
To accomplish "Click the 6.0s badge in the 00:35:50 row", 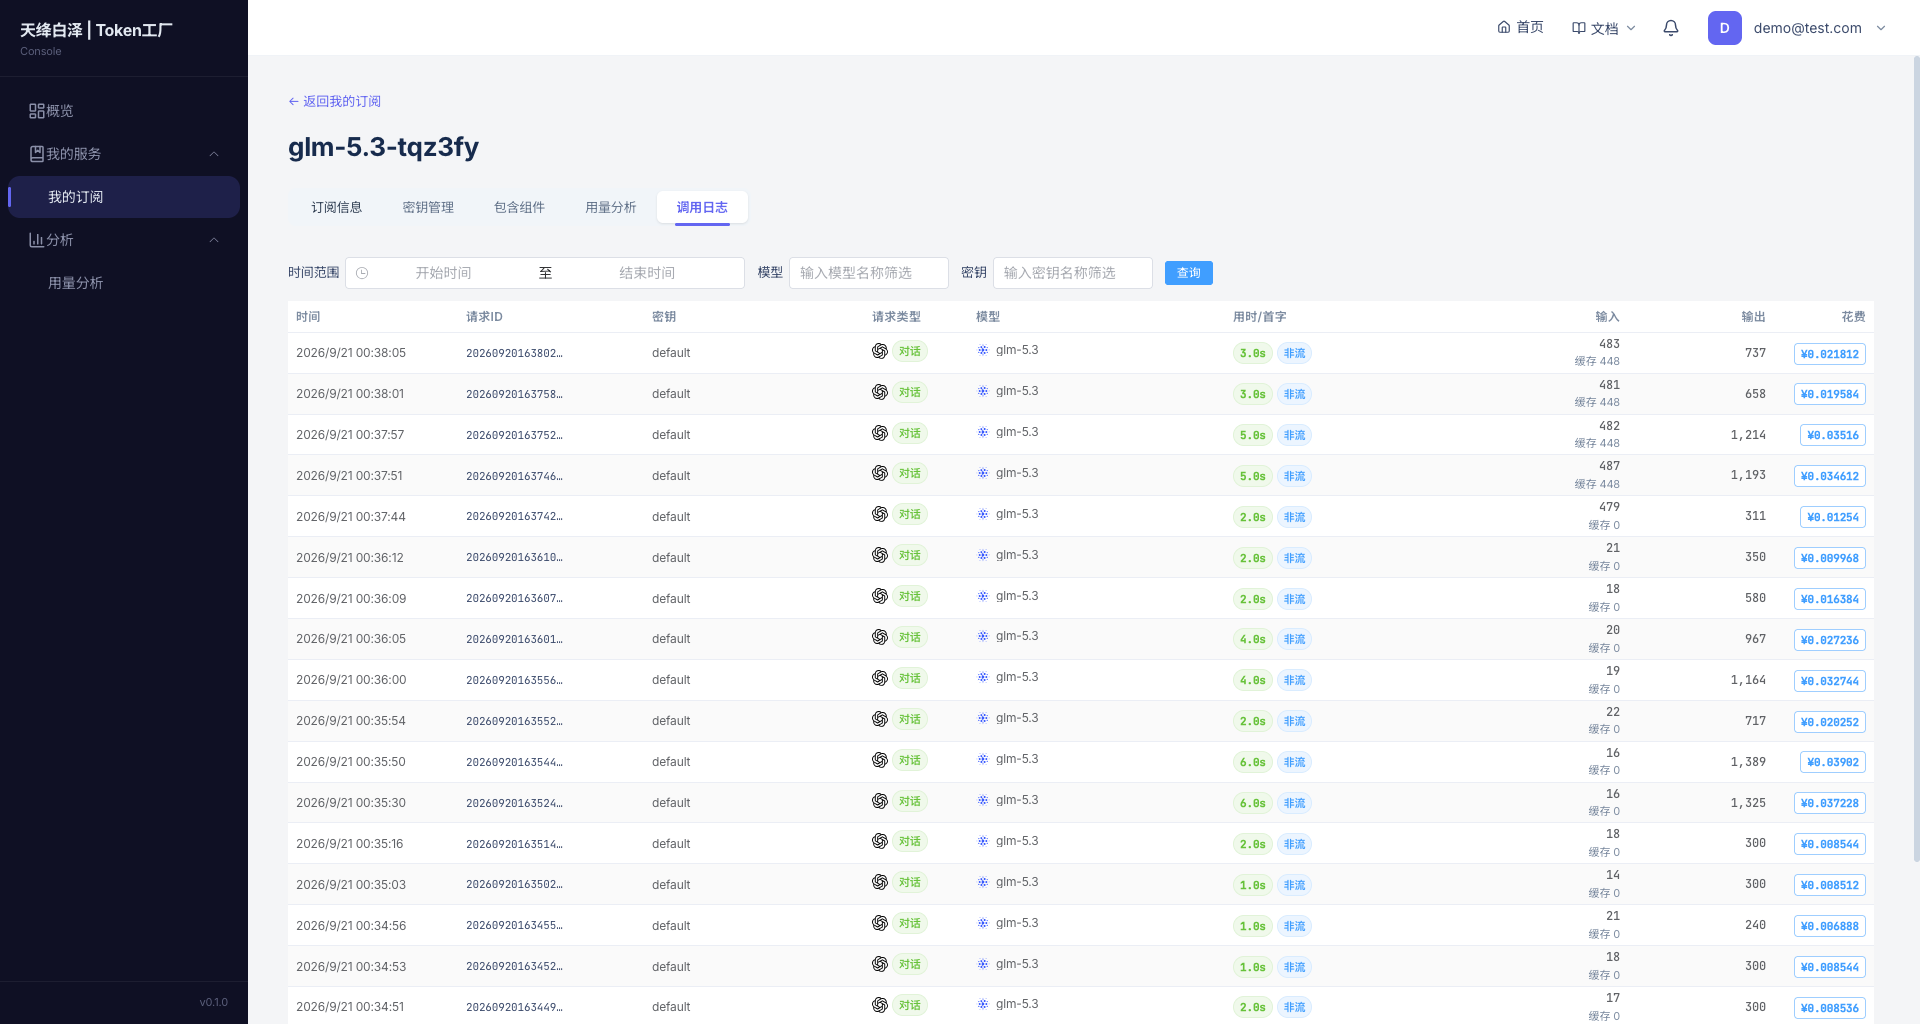I will pos(1253,762).
